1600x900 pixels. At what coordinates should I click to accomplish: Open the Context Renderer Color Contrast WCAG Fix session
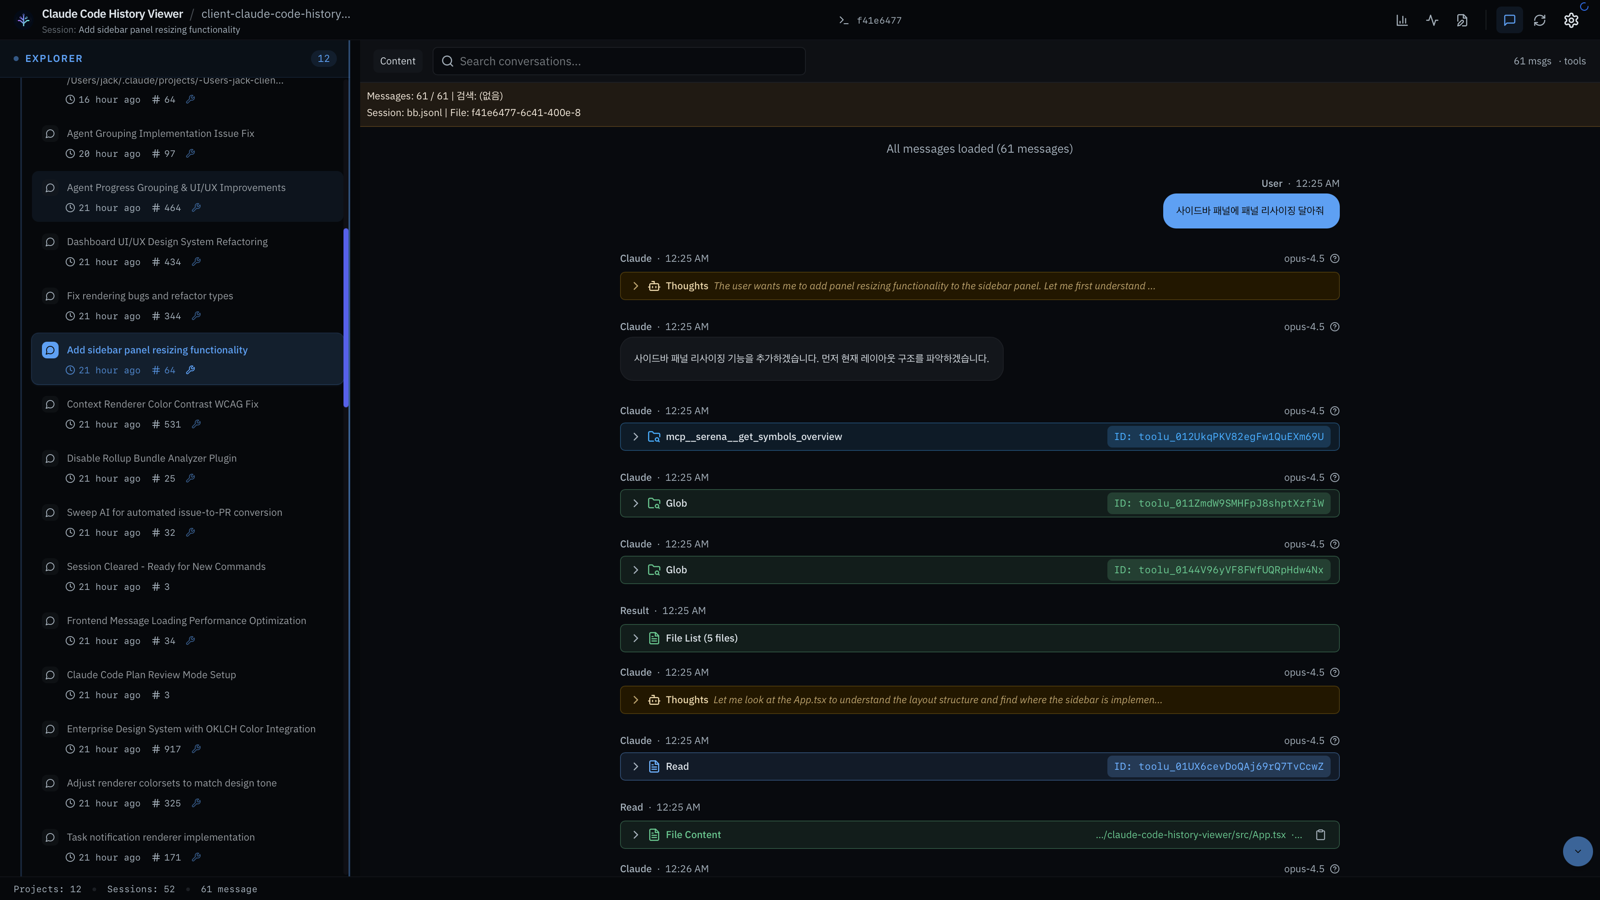click(187, 414)
